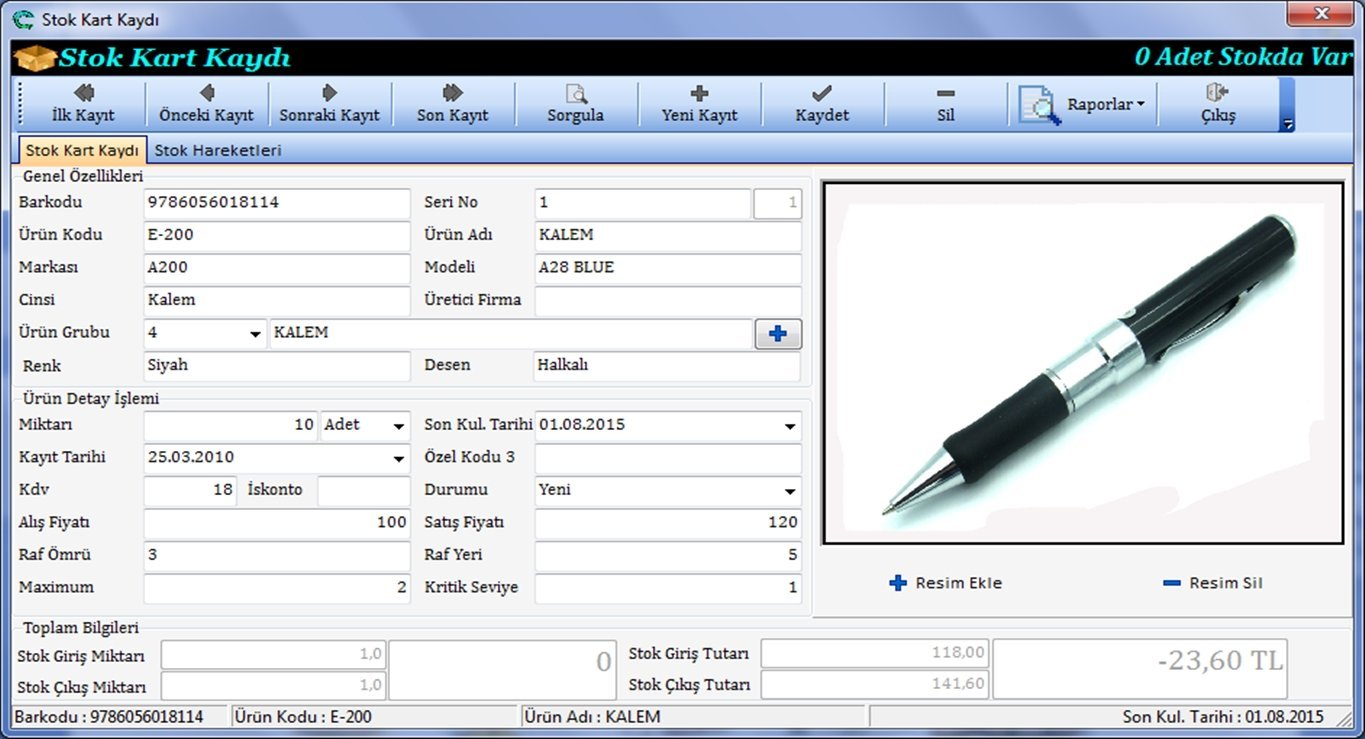Open the Durumu status dropdown
Screen dimensions: 1365x739
[x=790, y=491]
